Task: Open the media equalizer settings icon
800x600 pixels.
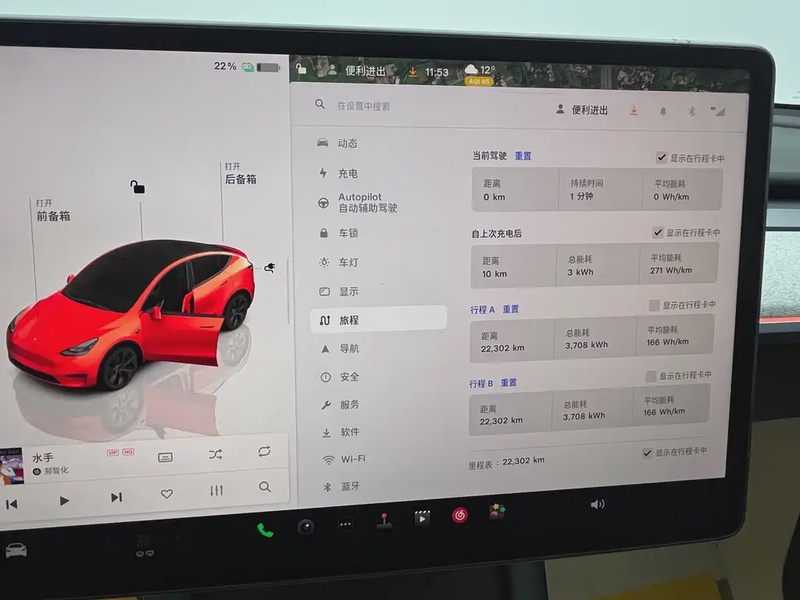Action: coord(216,490)
